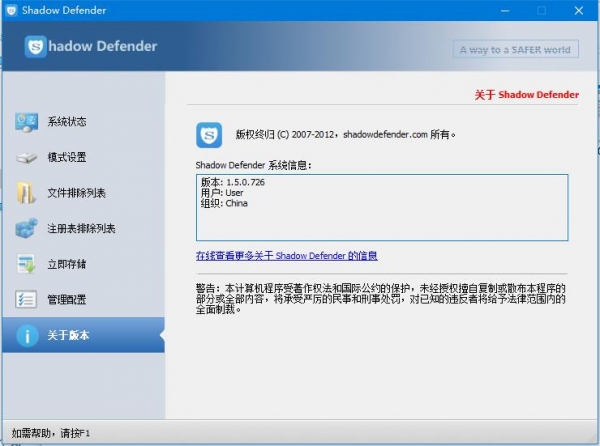Open online Shadow Defender info link
Screen dimensions: 600x446
click(287, 256)
